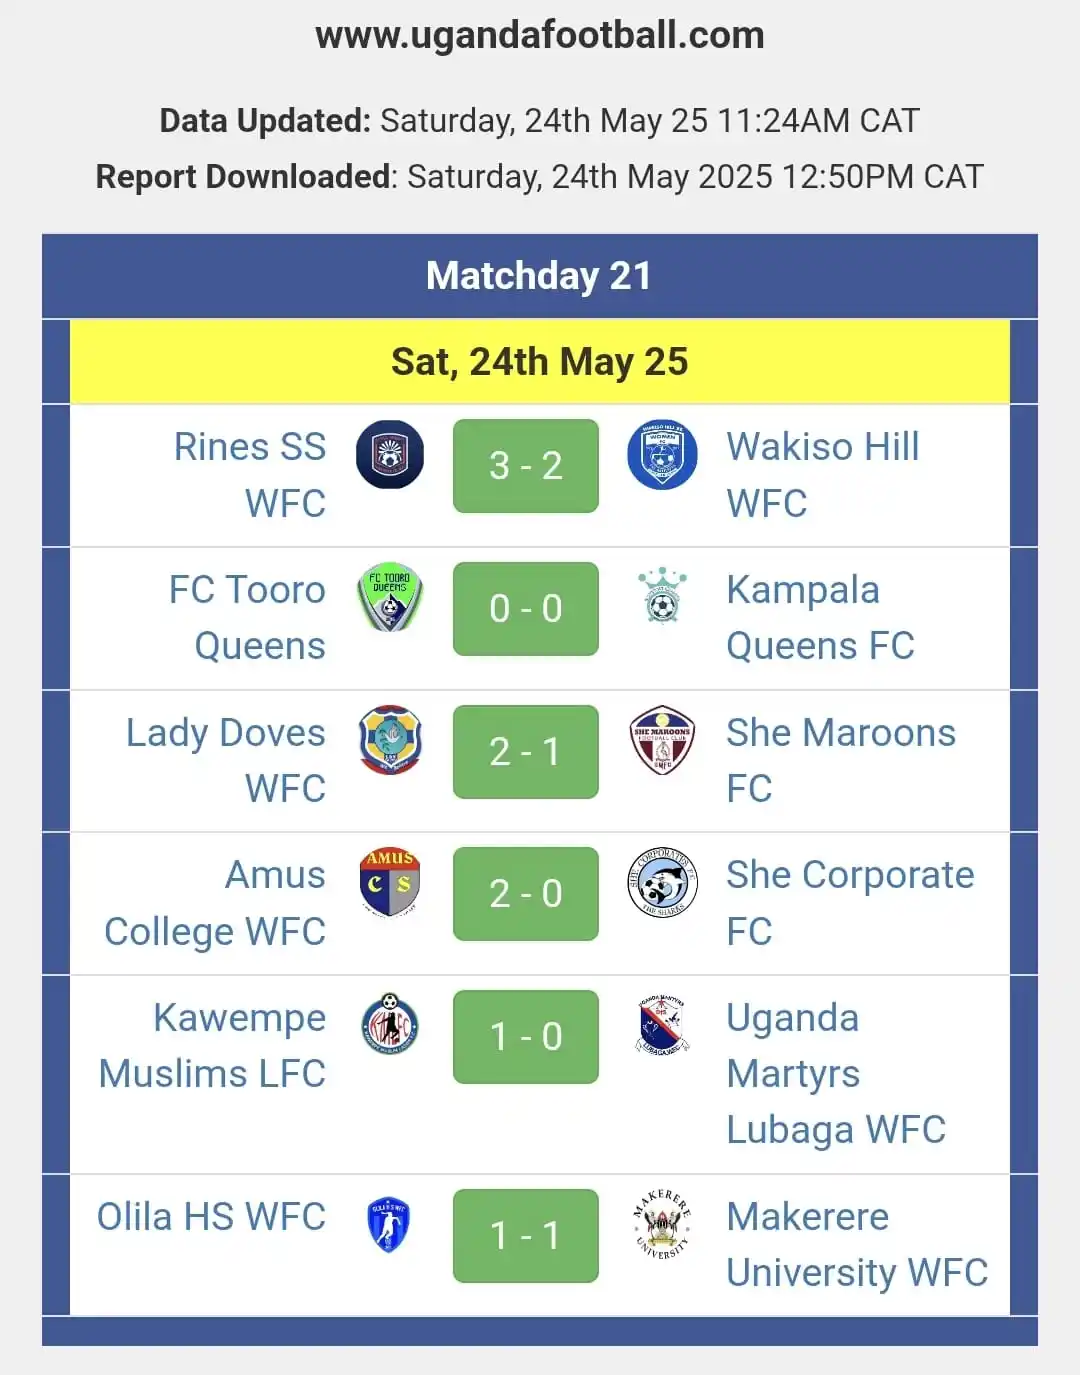
Task: Click the She Corporate FC round badge
Action: tap(662, 883)
